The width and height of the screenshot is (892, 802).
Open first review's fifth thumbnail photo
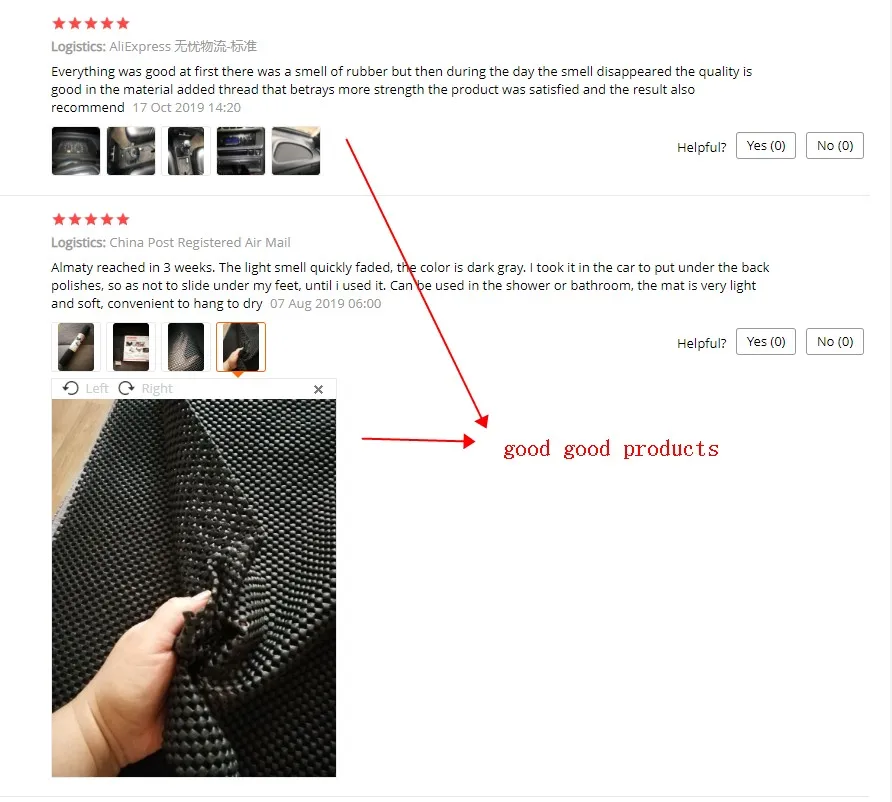coord(296,151)
